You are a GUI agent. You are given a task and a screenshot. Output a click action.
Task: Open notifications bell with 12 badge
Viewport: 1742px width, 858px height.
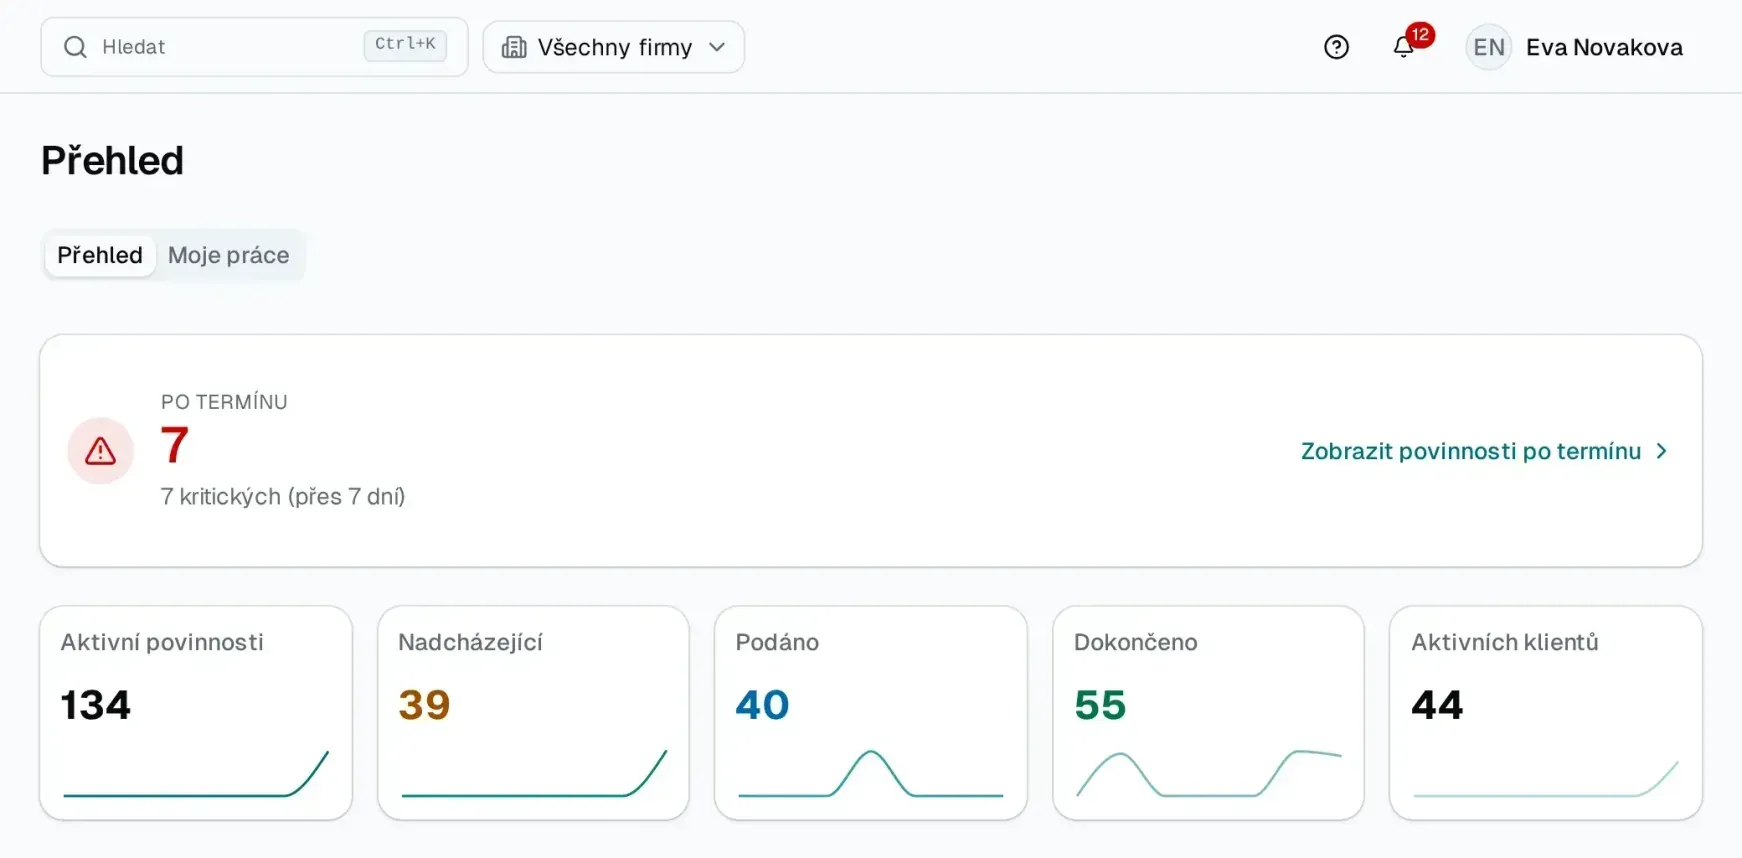1404,47
